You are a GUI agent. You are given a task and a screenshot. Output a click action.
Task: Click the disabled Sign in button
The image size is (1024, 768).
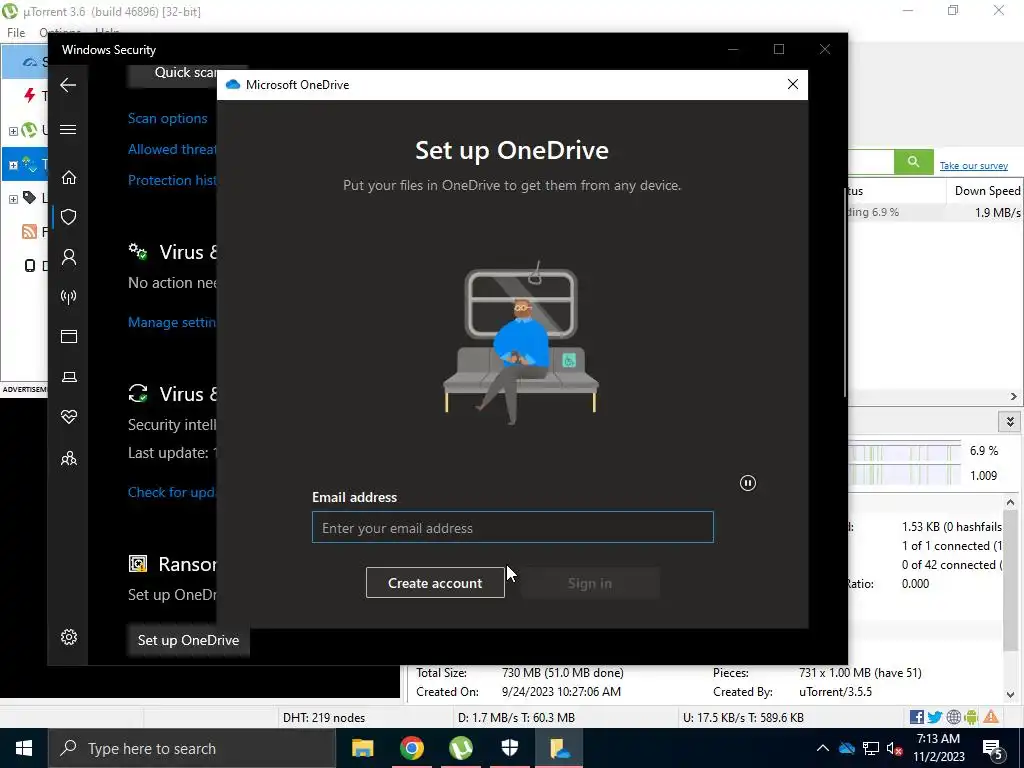point(590,583)
